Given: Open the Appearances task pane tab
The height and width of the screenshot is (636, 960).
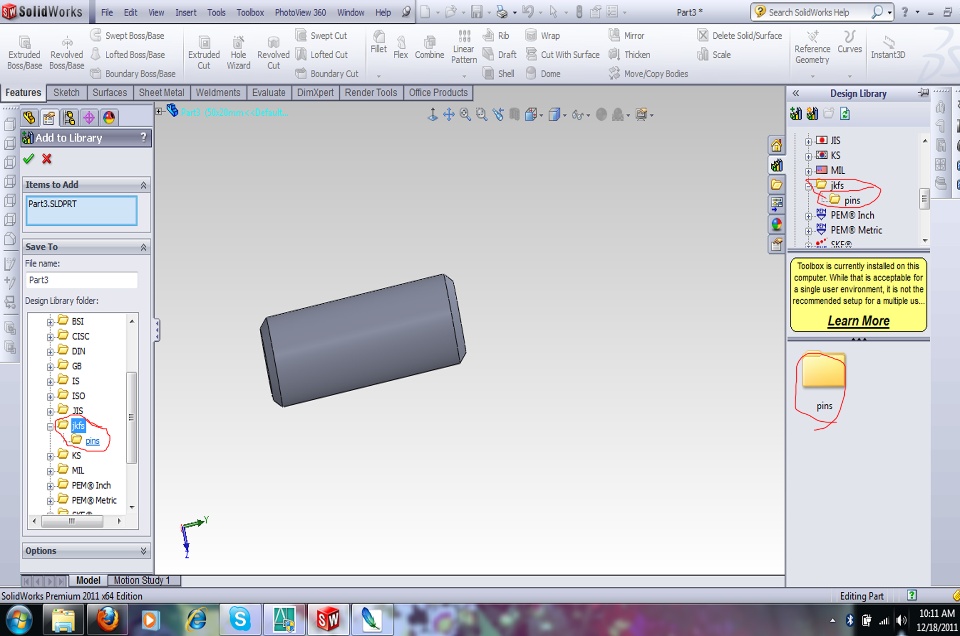Looking at the screenshot, I should (x=776, y=224).
